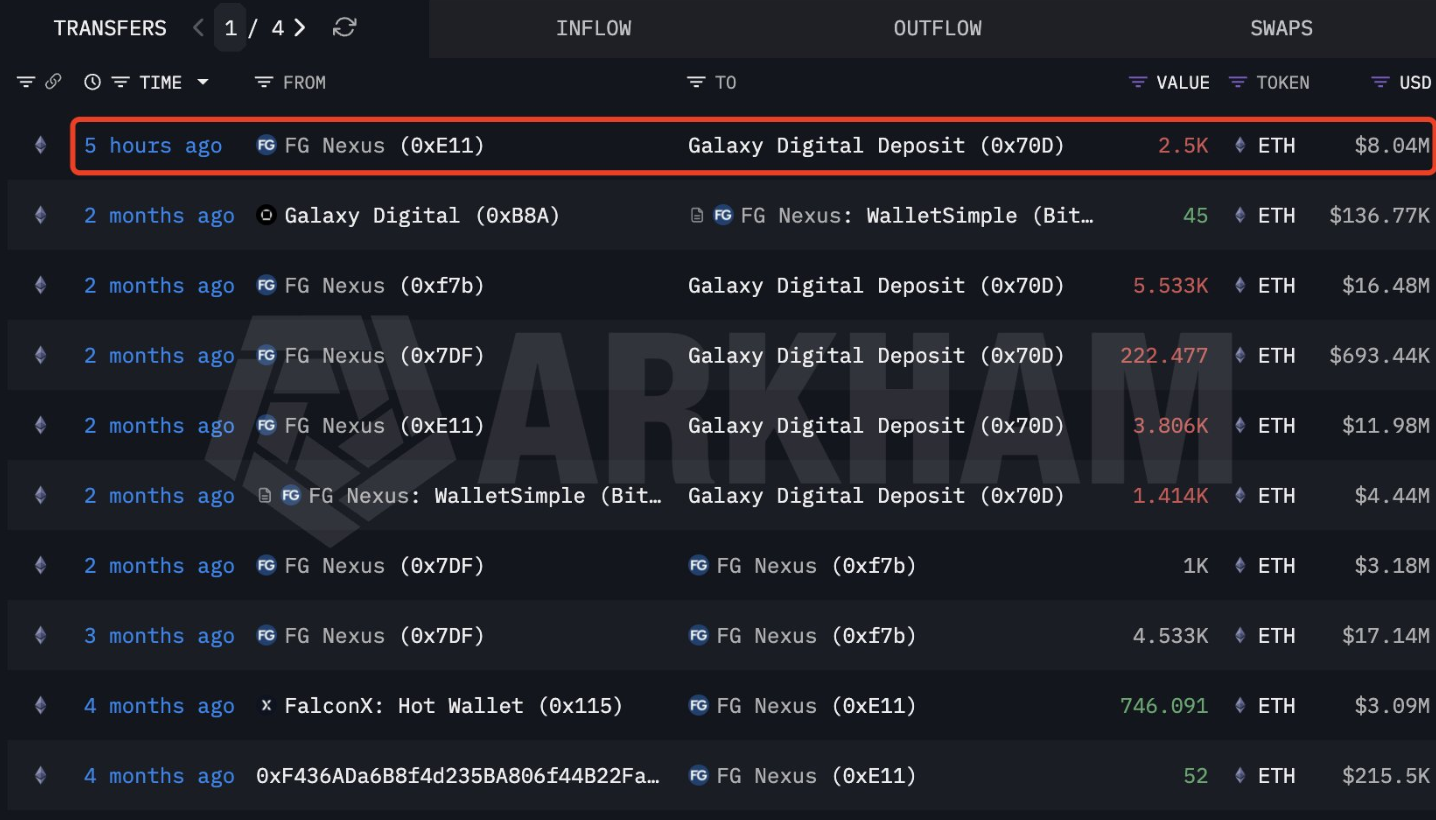Screen dimensions: 1436x820
Task: Click the FG Nexus logo beside 0xE11
Action: (x=265, y=145)
